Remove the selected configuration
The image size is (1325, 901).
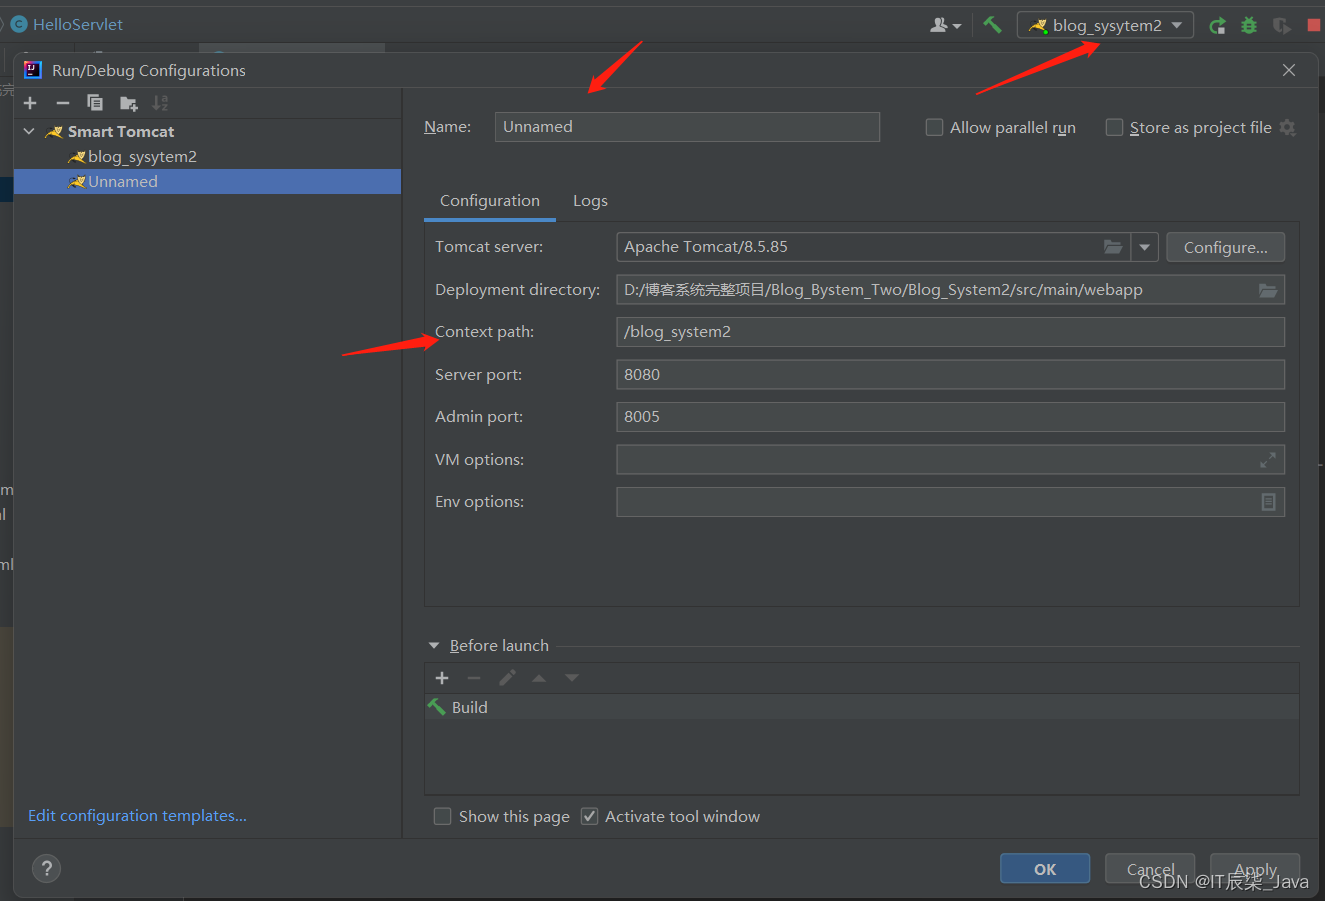coord(62,102)
